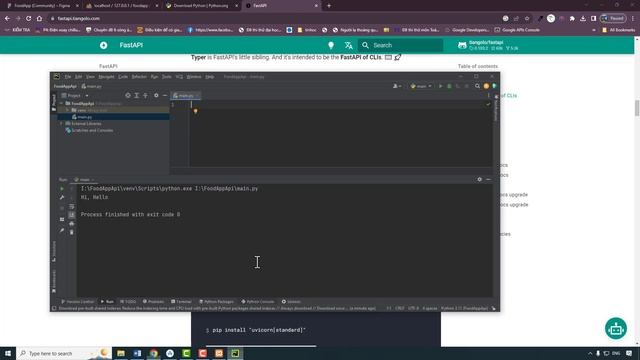
Task: Click the pin tab icon in Run panel
Action: click(62, 231)
